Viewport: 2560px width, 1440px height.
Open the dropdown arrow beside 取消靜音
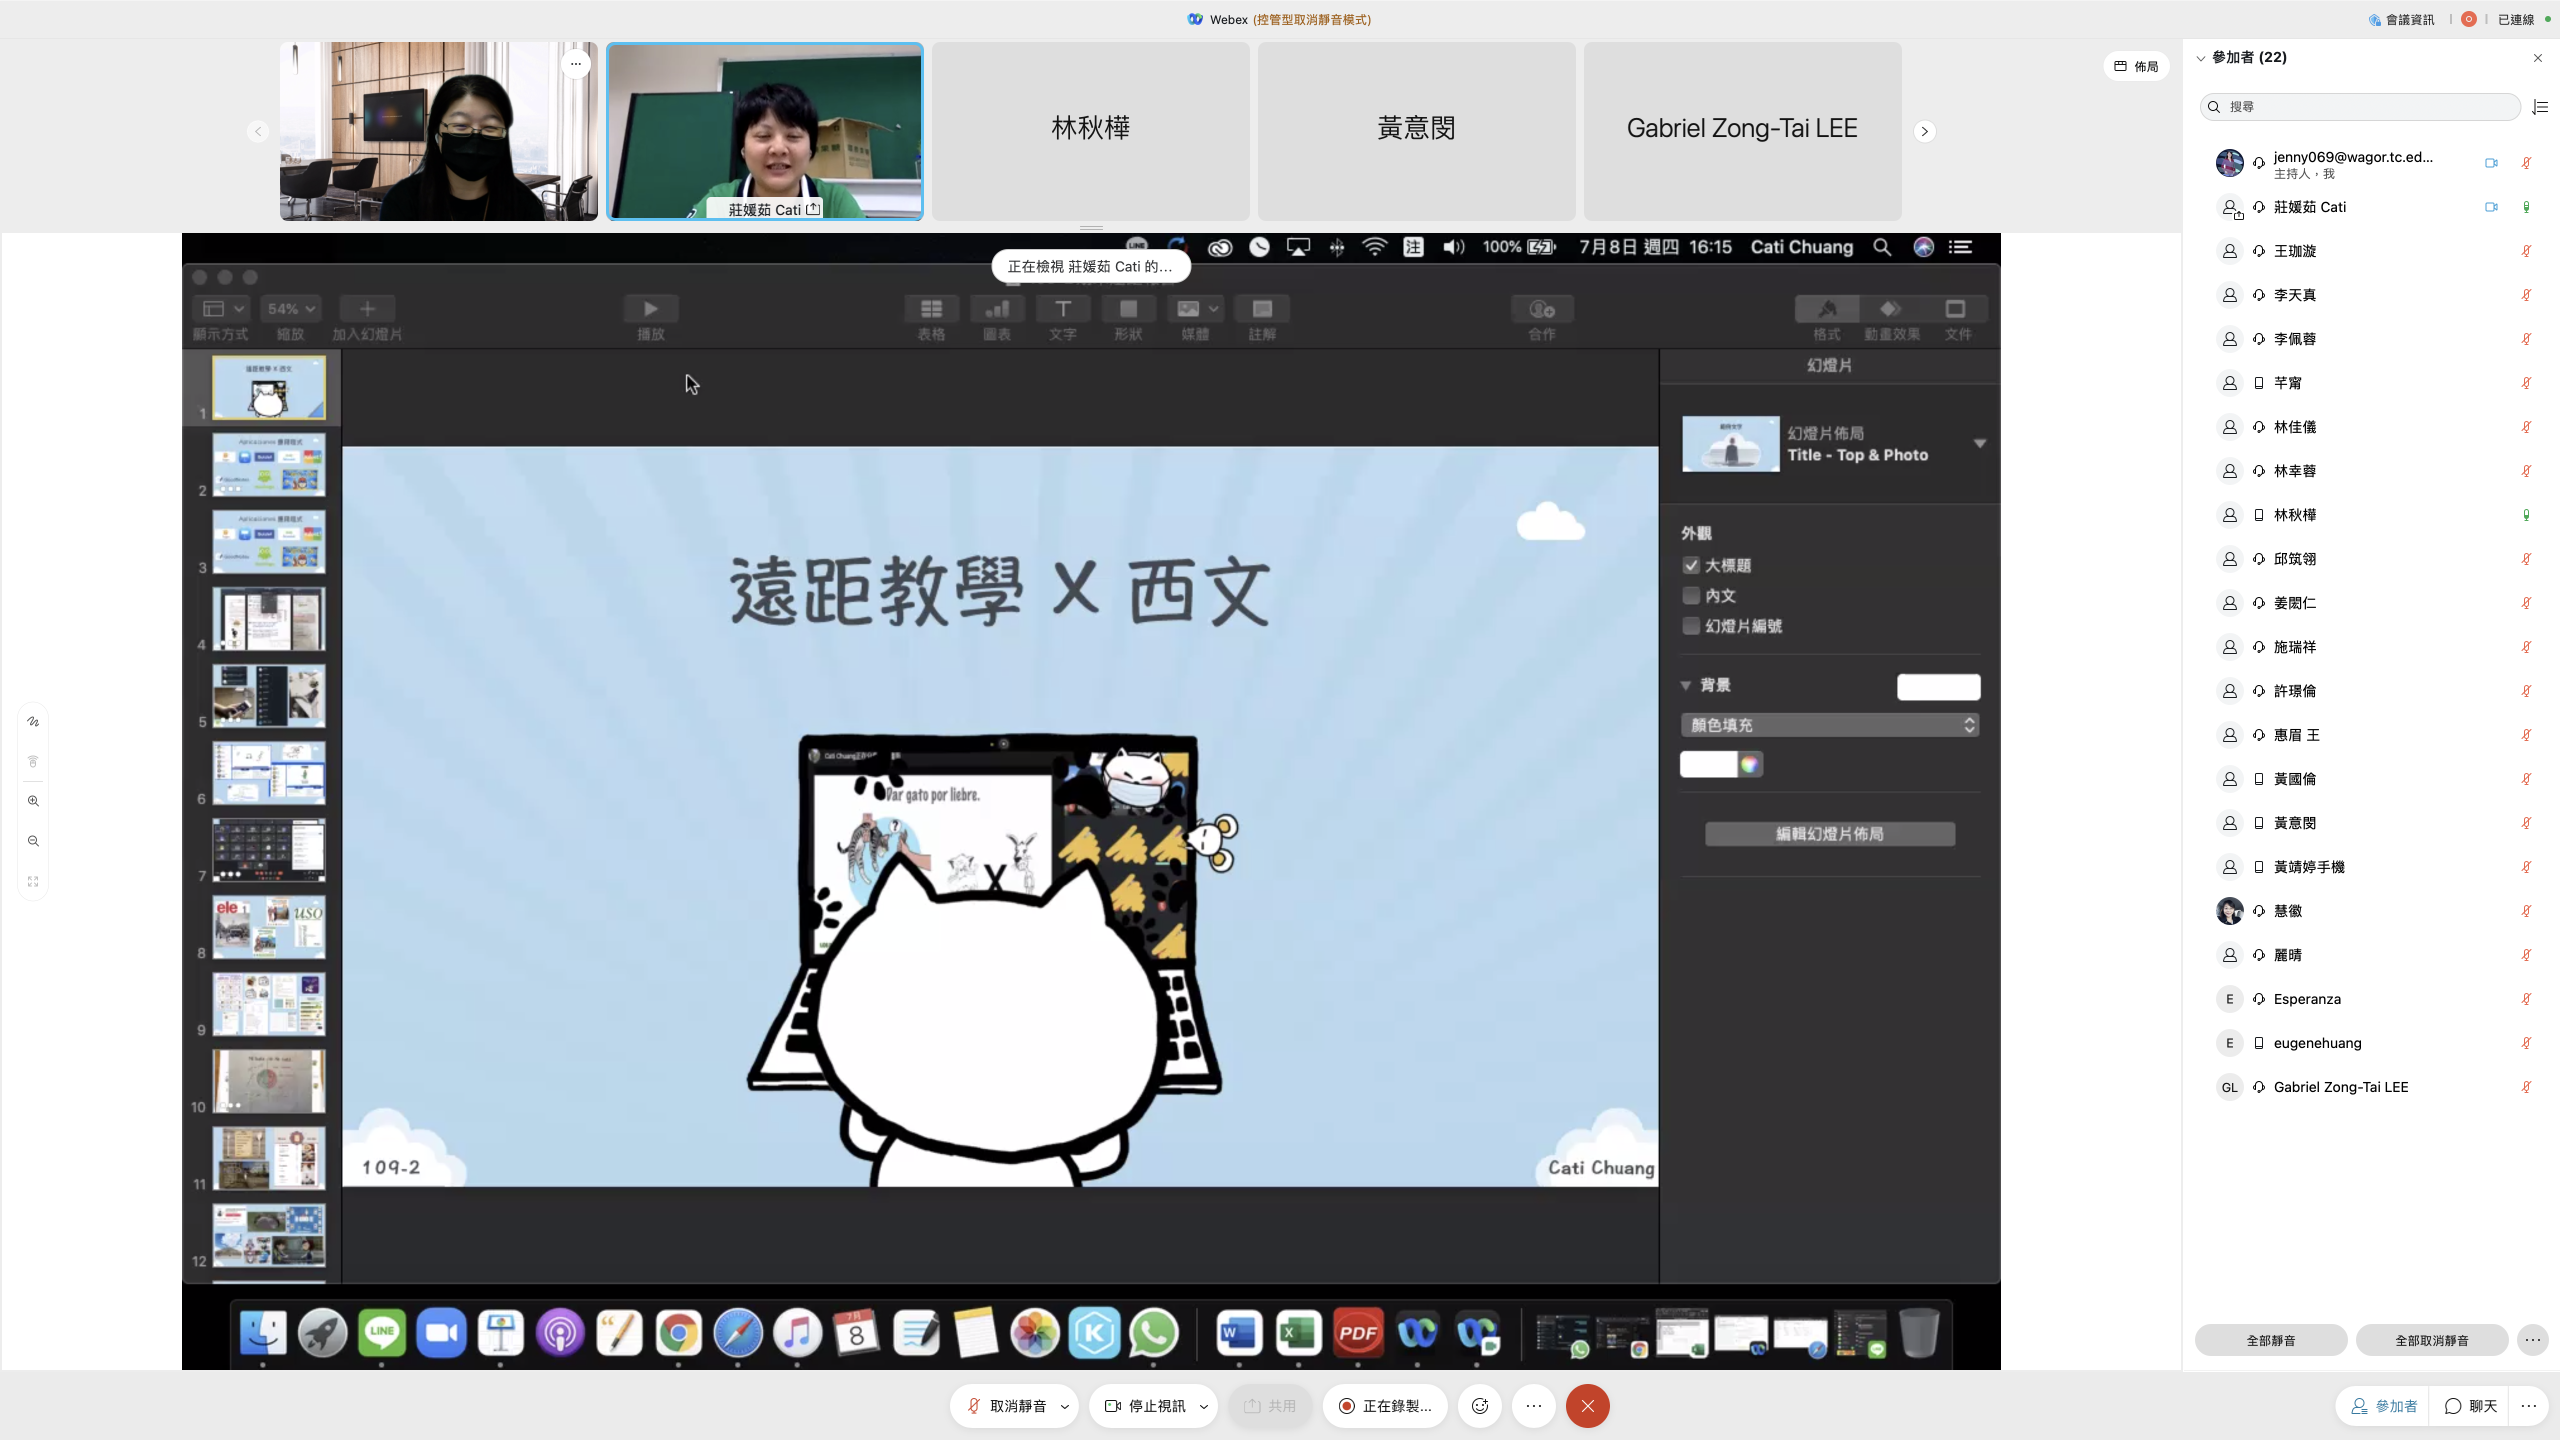click(x=1065, y=1406)
